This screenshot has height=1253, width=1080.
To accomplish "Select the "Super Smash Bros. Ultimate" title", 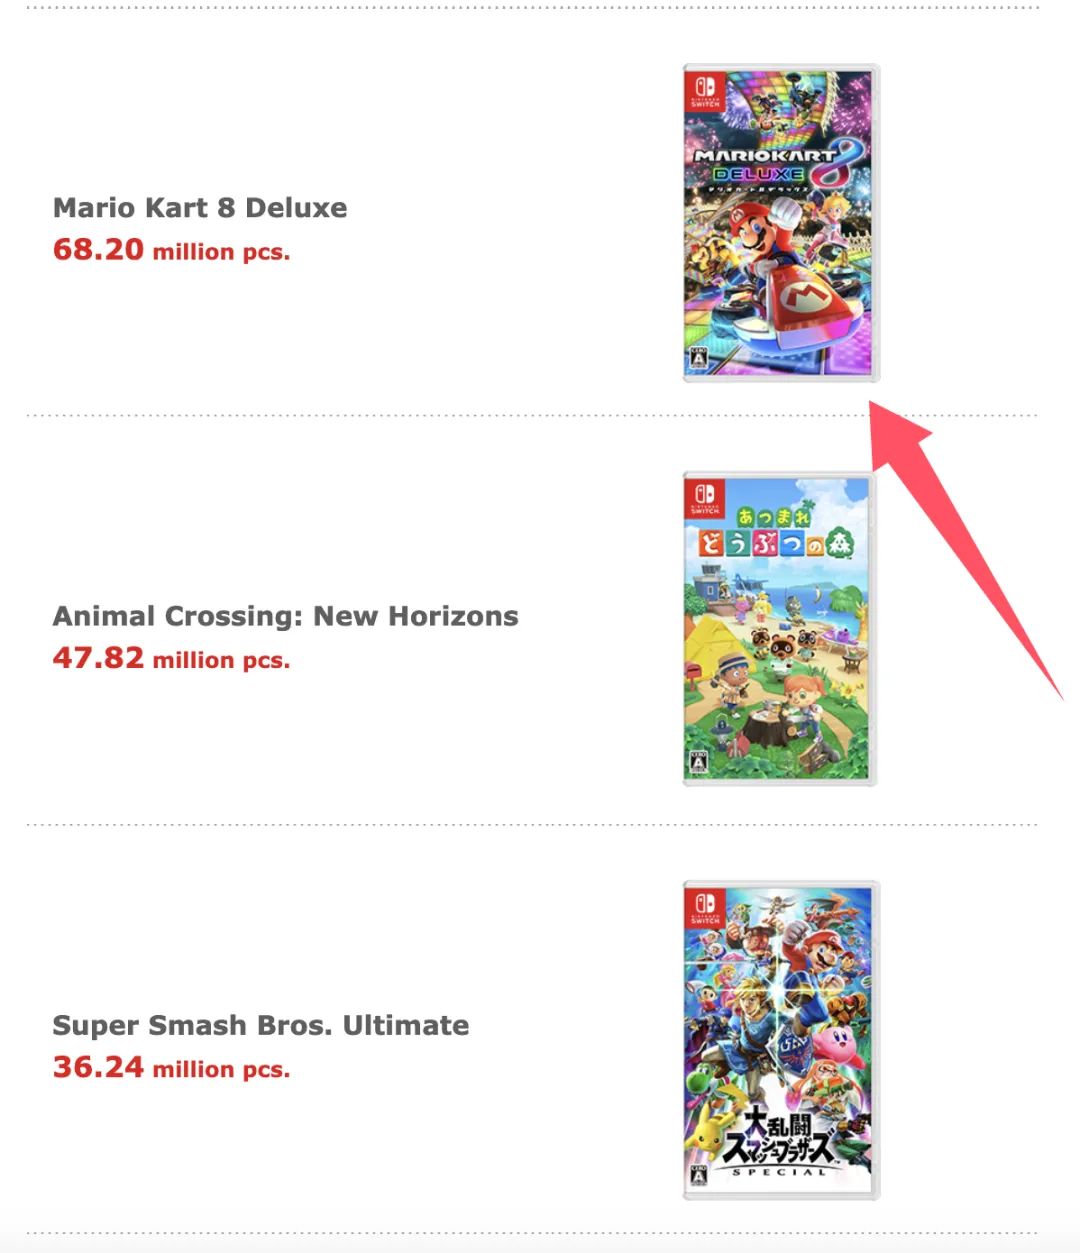I will point(260,1025).
